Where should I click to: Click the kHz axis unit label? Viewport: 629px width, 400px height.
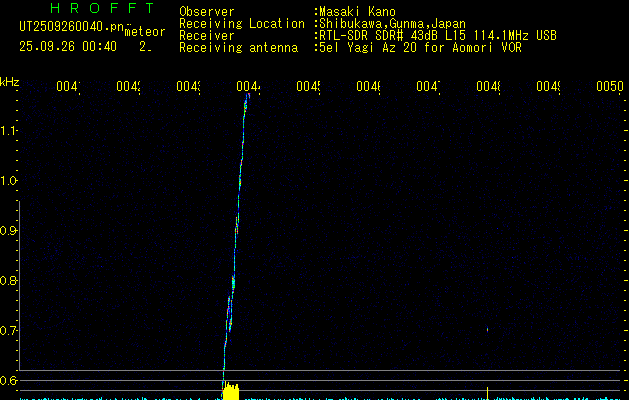tap(10, 81)
